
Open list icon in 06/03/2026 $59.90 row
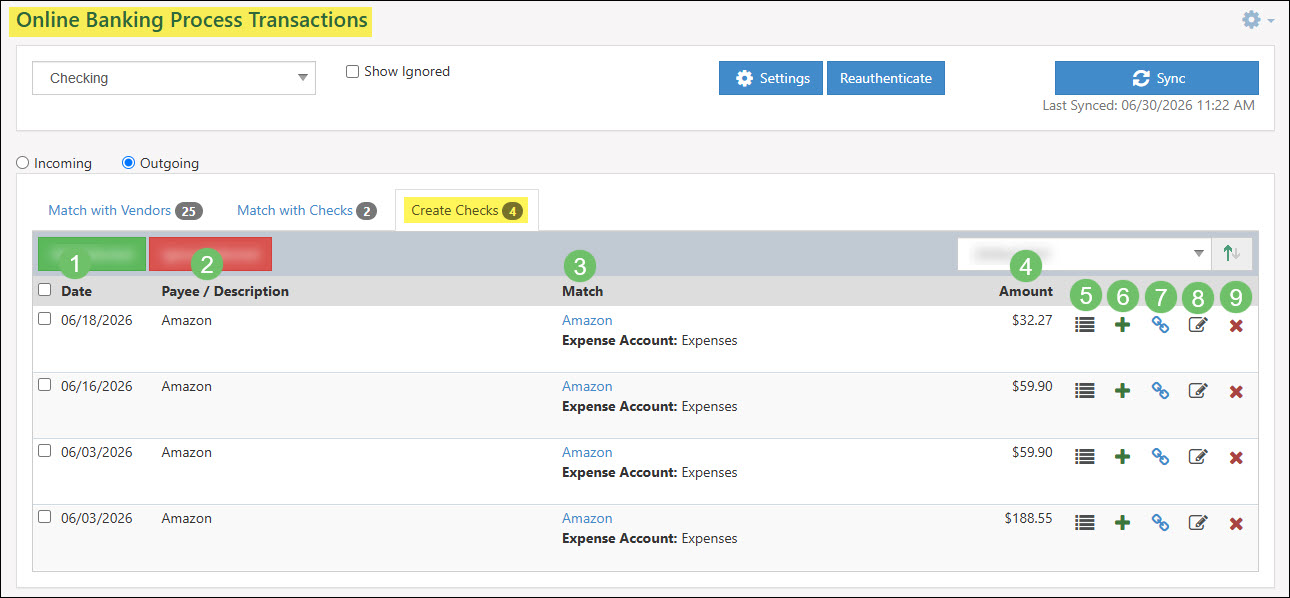tap(1085, 457)
